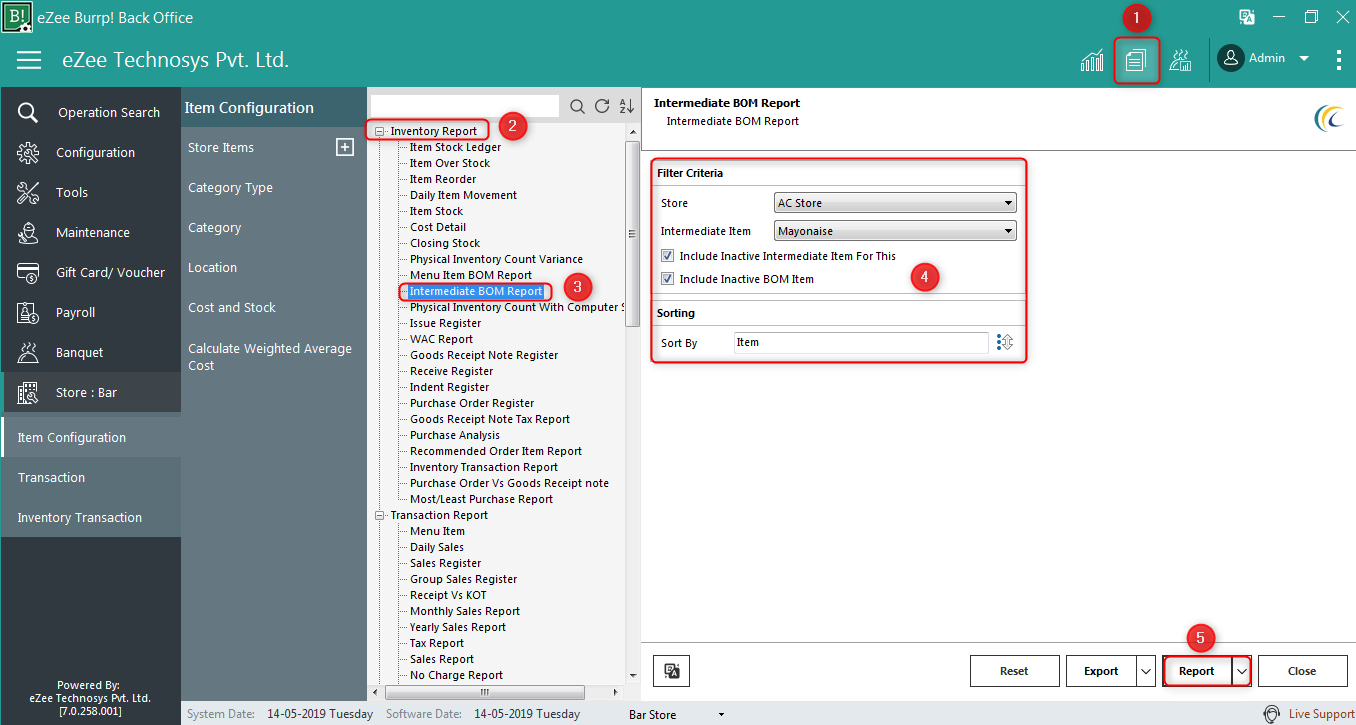The height and width of the screenshot is (725, 1356).
Task: Click the plus icon beside Store Items
Action: coord(344,147)
